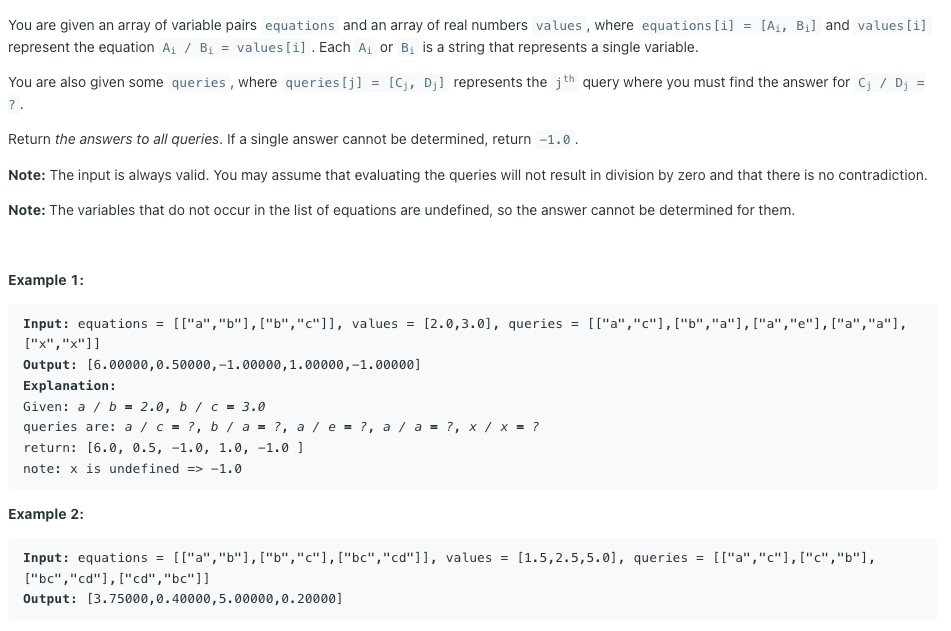Click the 'Example 2:' heading

pyautogui.click(x=46, y=514)
